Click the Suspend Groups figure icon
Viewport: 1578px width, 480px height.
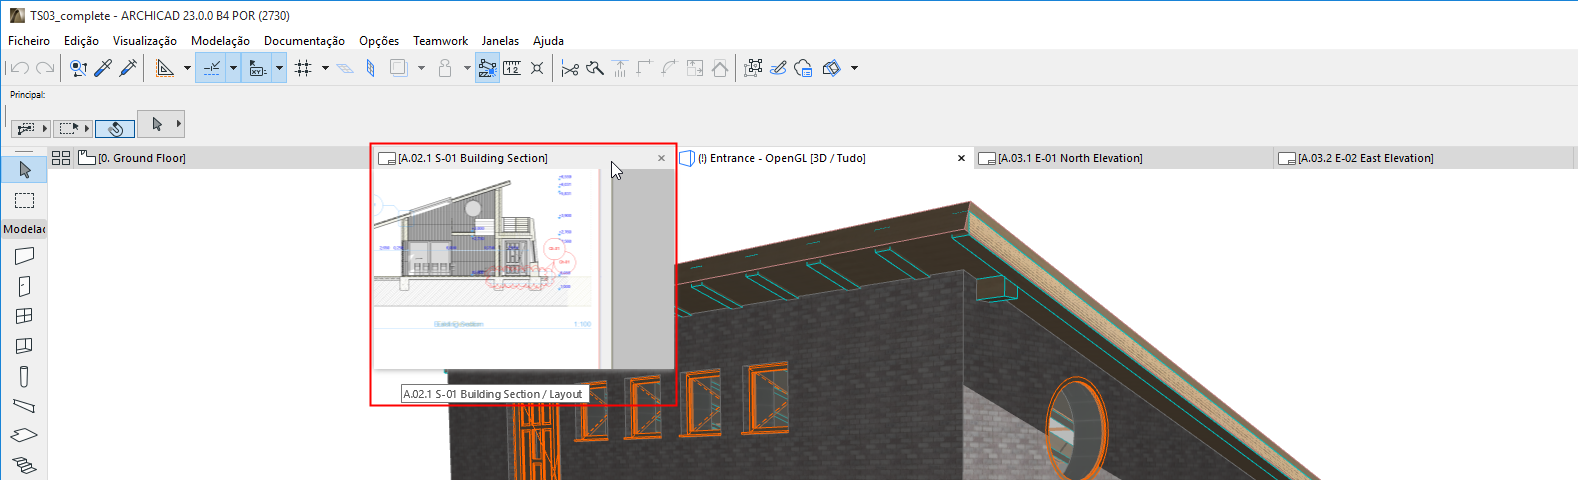click(x=445, y=68)
